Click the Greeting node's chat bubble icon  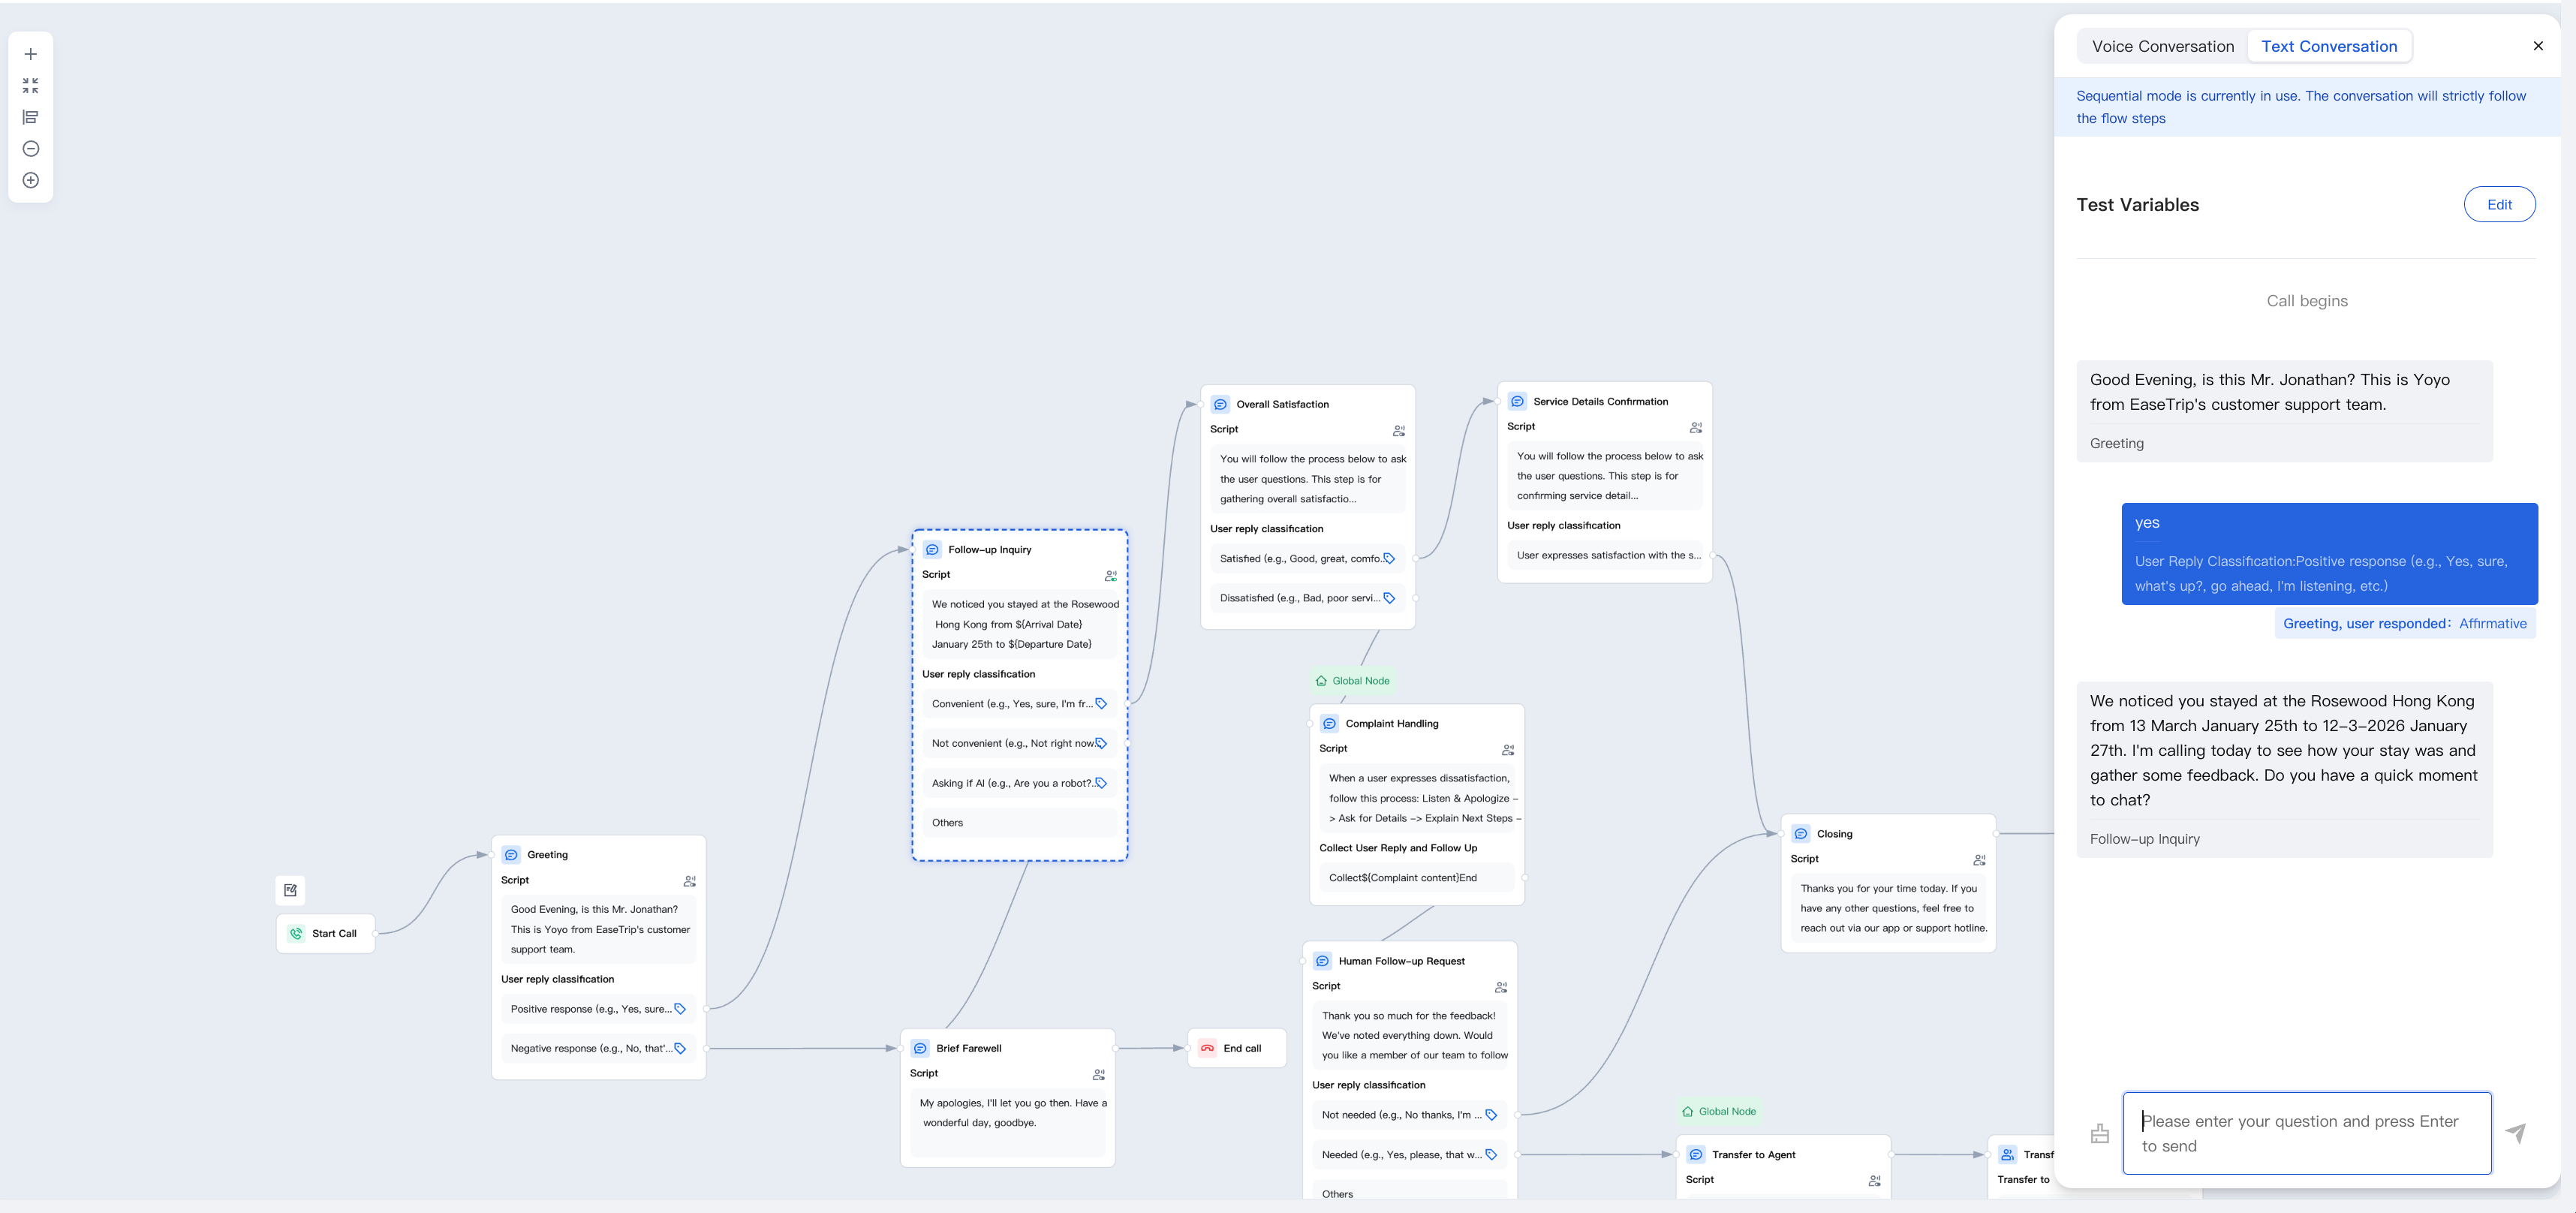[x=511, y=855]
